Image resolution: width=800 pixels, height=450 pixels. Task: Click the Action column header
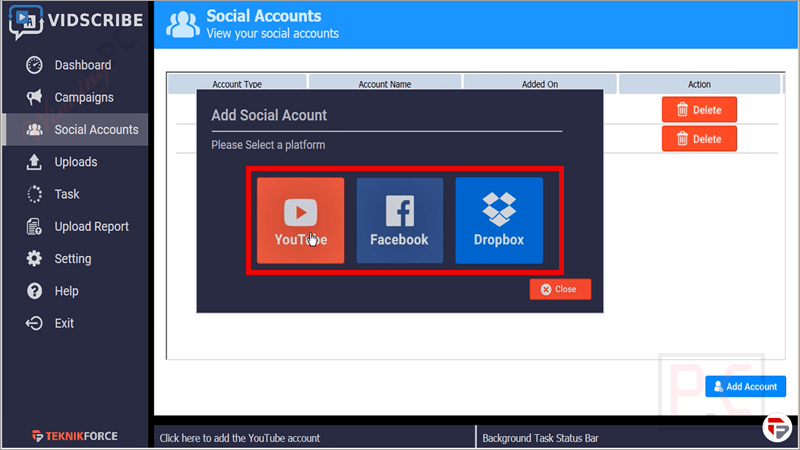tap(699, 84)
